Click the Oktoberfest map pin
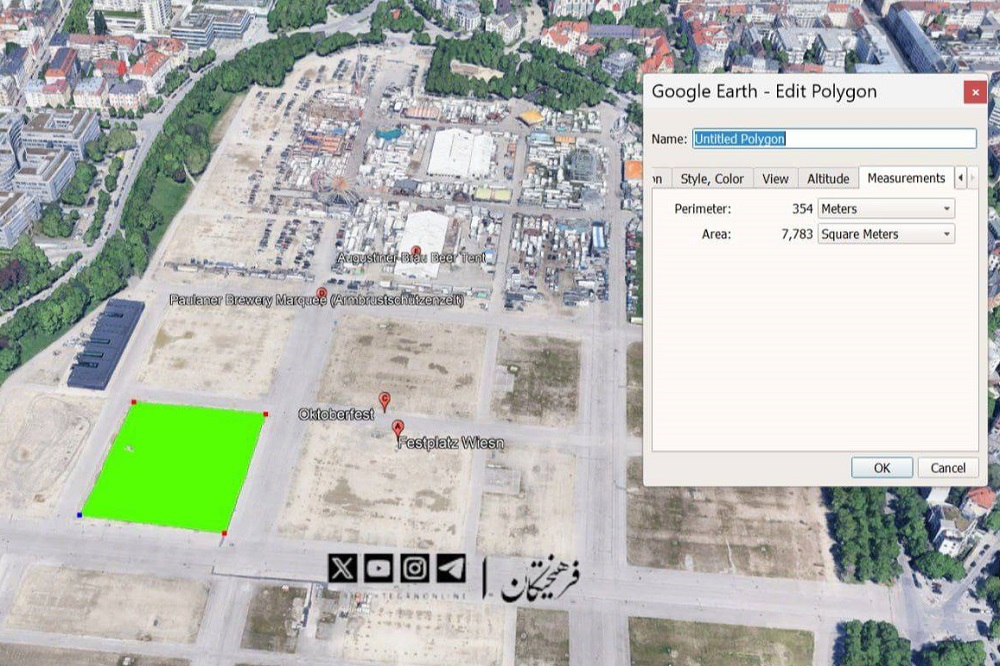The height and width of the screenshot is (666, 1000). click(384, 401)
